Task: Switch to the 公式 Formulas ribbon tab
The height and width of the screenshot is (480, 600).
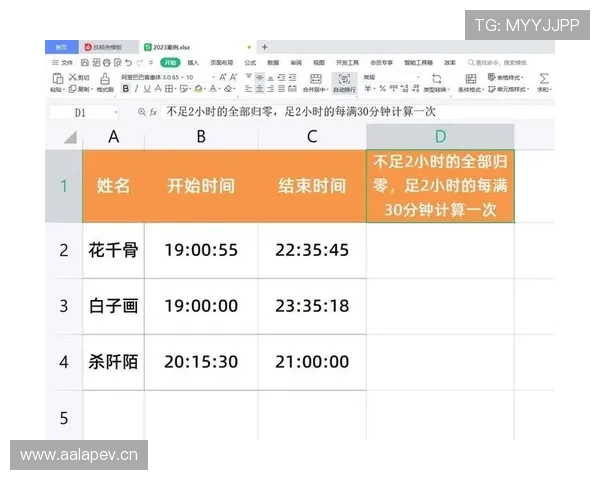Action: point(250,63)
